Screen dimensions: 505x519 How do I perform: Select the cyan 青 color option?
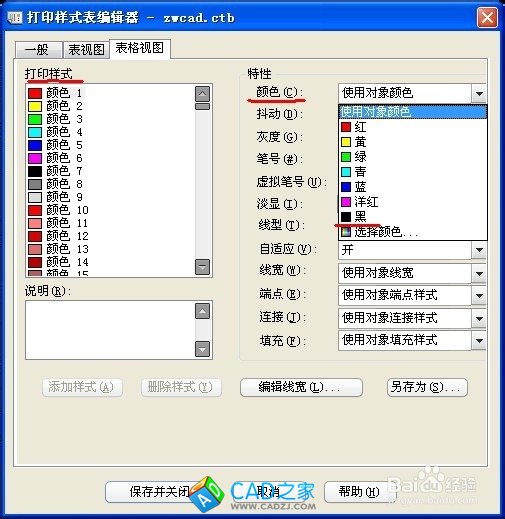point(413,172)
